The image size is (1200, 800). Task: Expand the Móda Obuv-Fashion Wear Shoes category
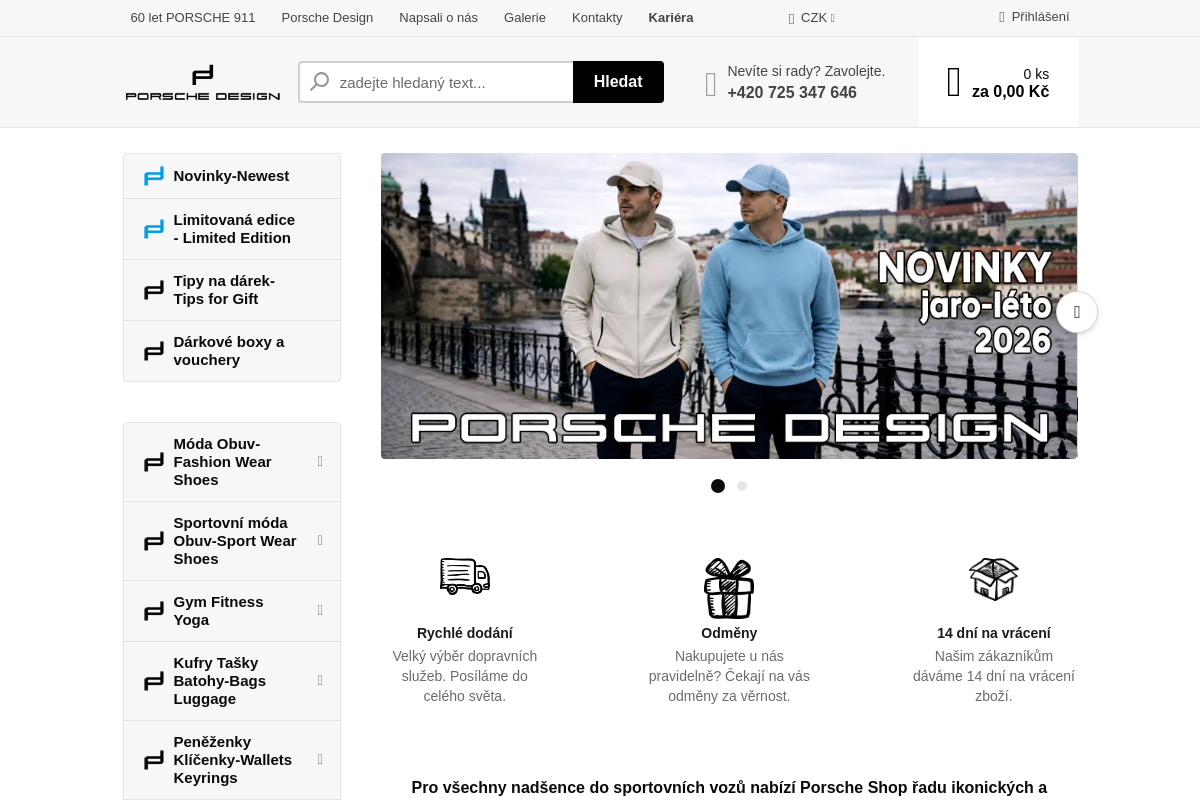tap(320, 461)
